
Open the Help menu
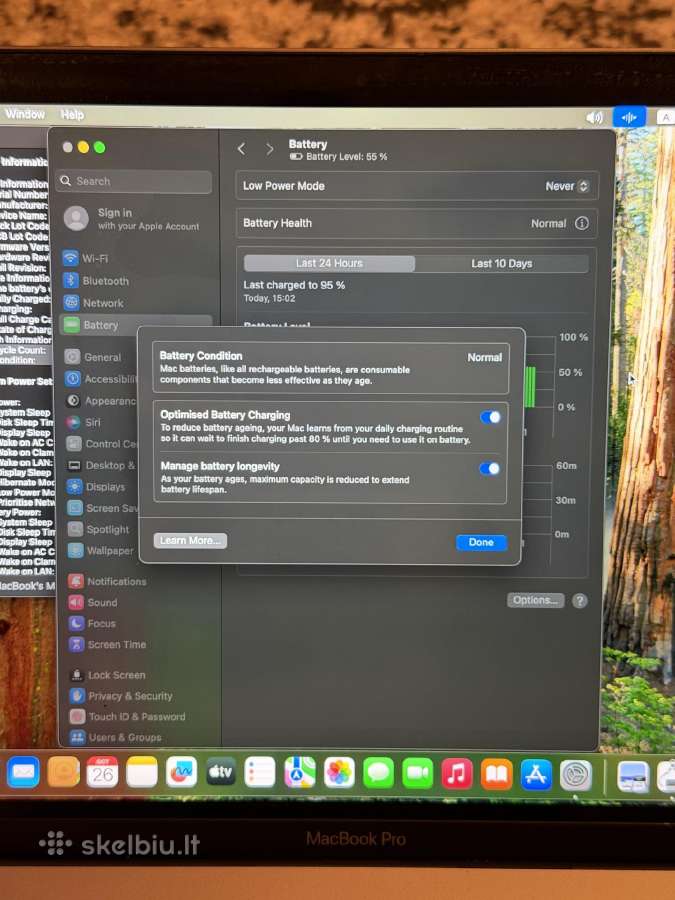pos(72,115)
